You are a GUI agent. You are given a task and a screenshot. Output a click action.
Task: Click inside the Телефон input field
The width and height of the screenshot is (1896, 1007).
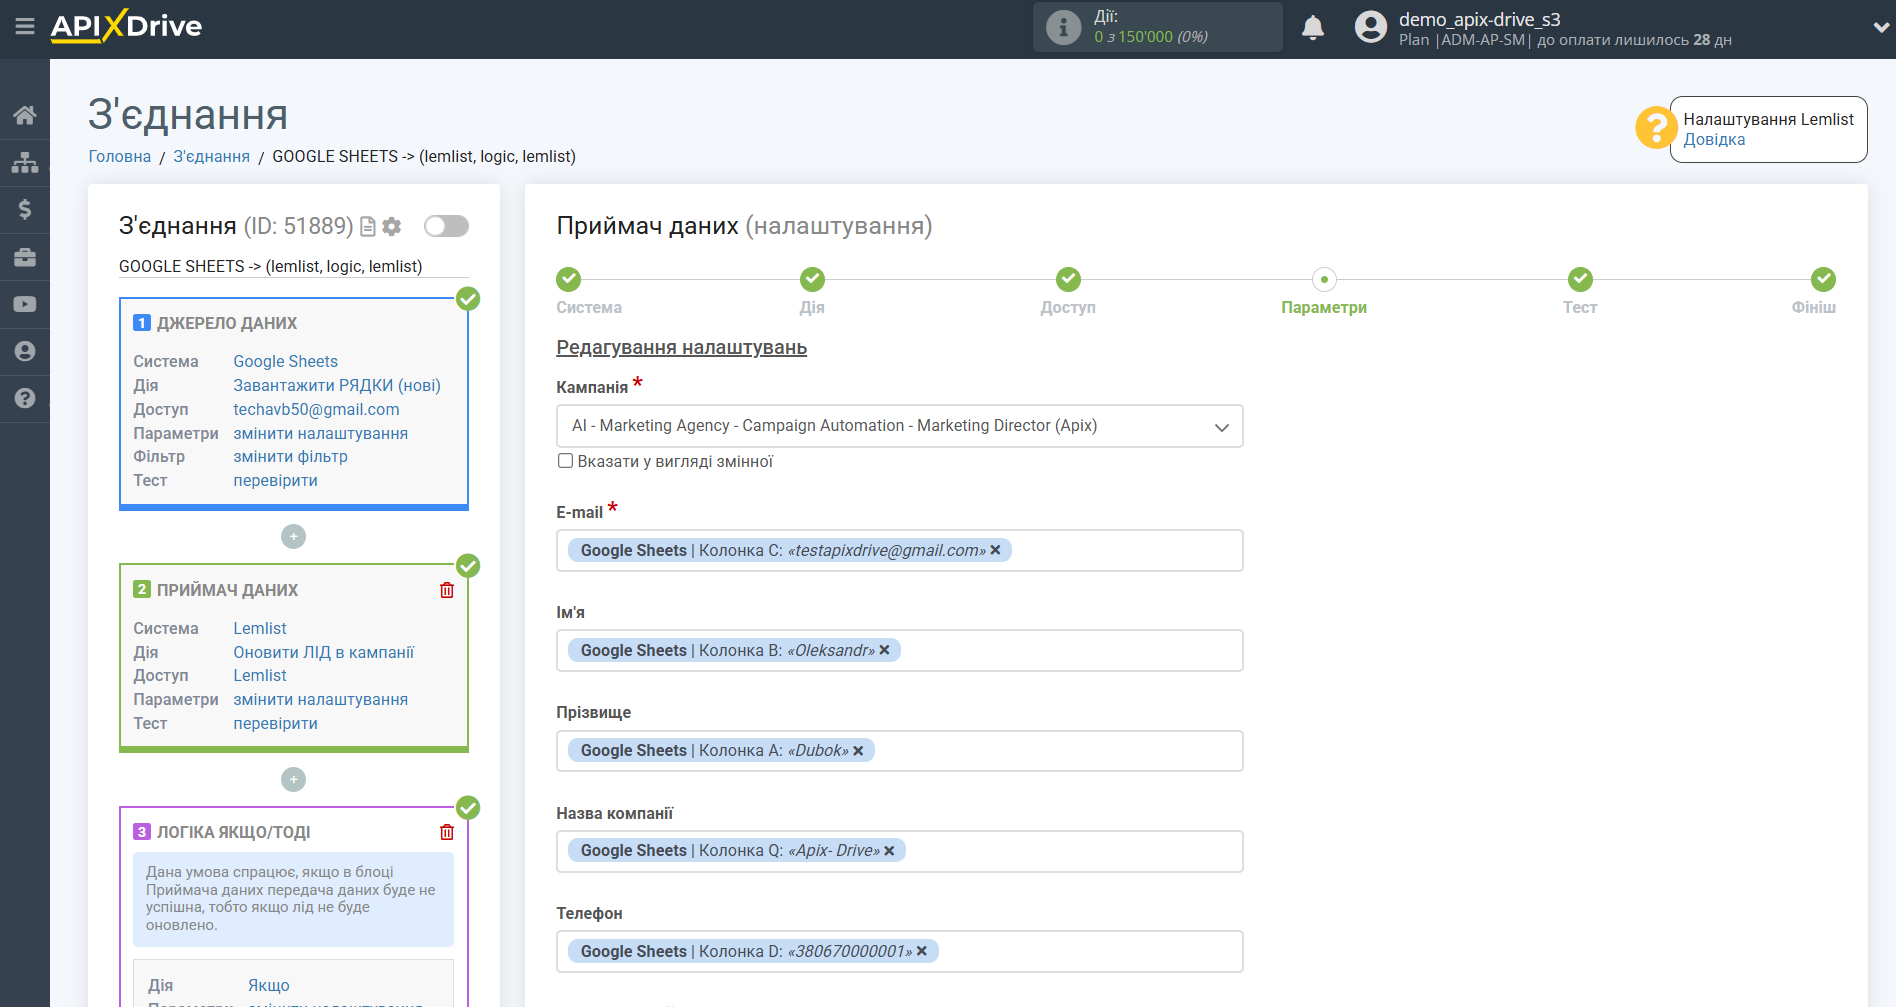click(x=899, y=952)
